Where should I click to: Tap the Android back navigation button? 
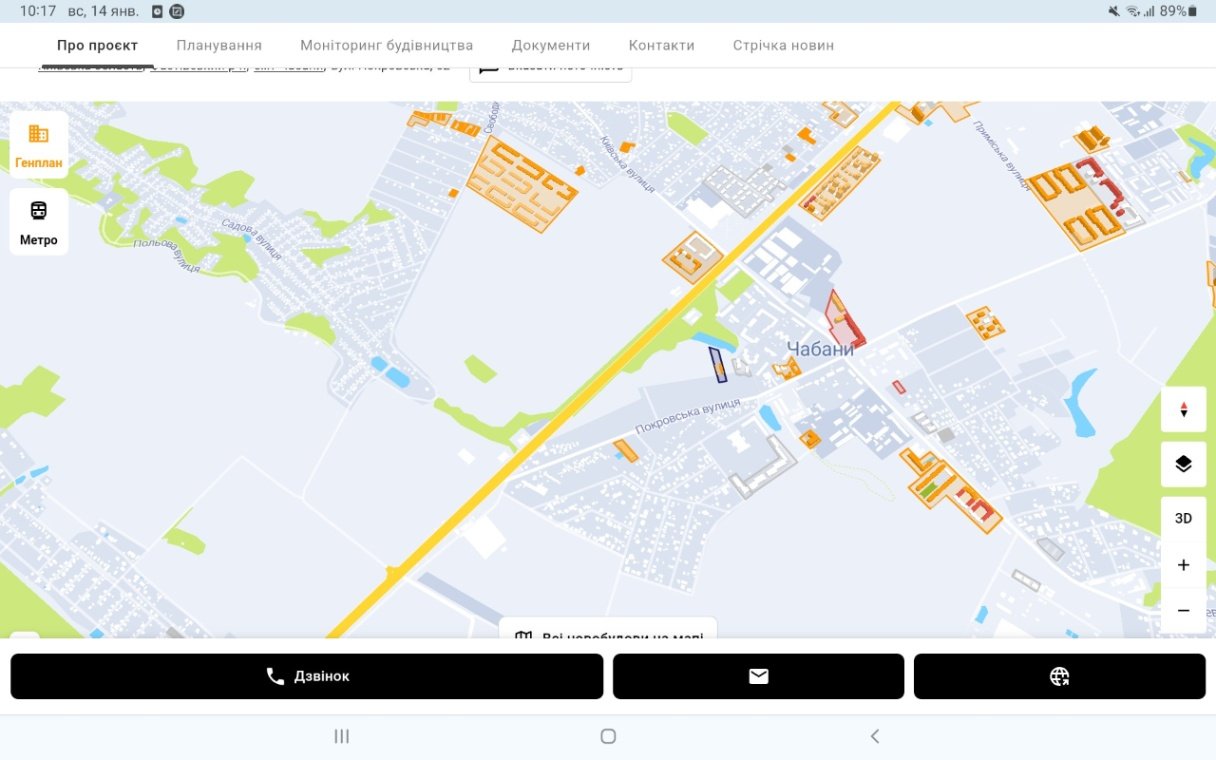coord(874,736)
